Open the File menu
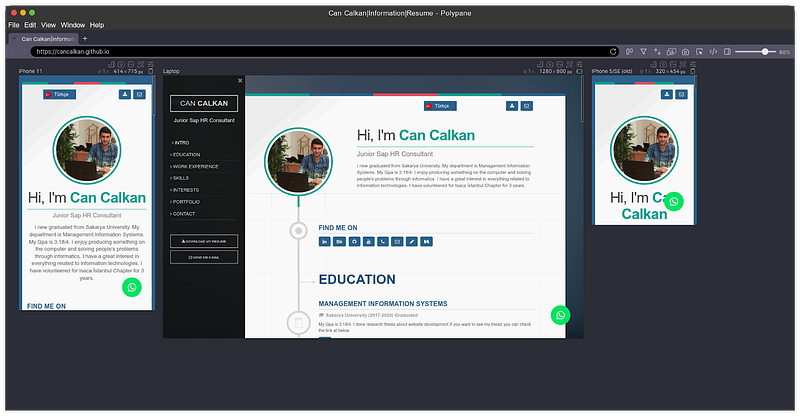This screenshot has width=800, height=416. tap(14, 25)
